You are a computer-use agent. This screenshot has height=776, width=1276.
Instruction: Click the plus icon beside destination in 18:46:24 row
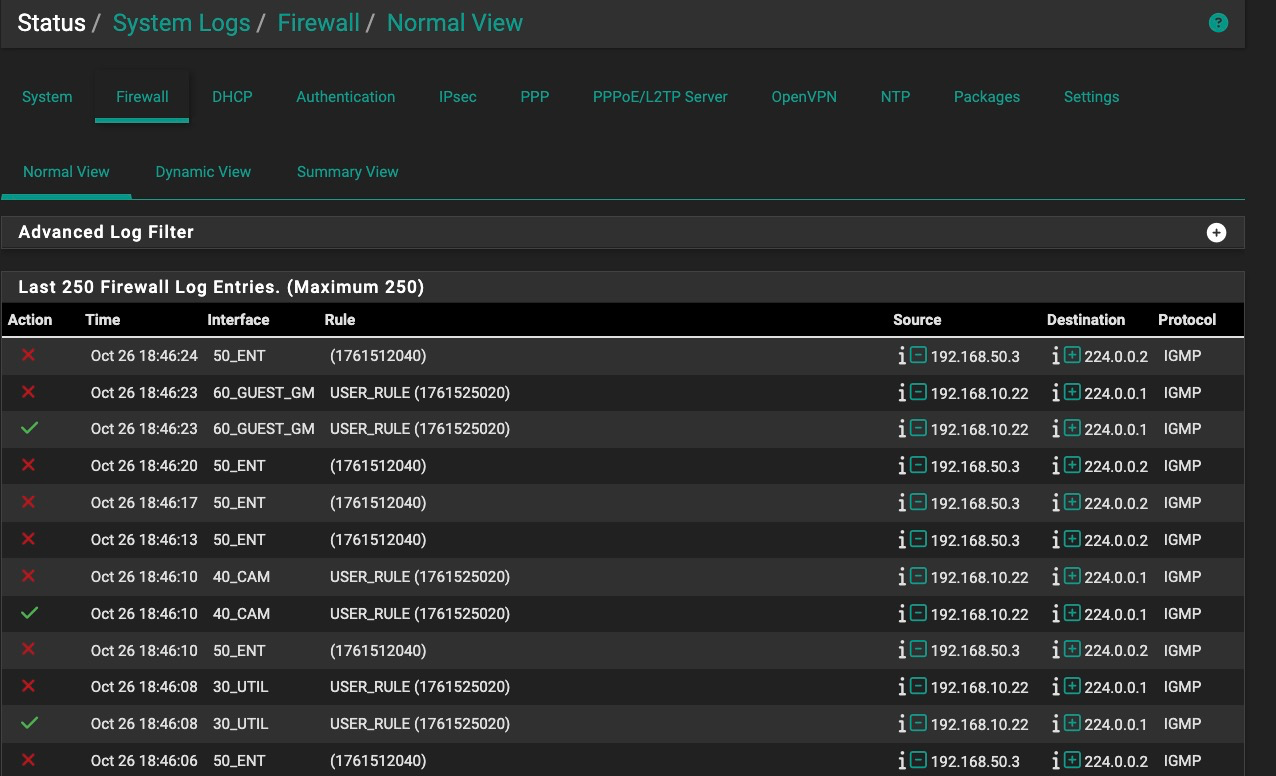click(1072, 356)
